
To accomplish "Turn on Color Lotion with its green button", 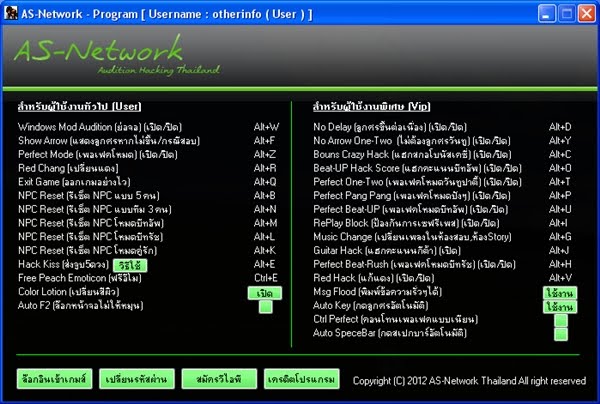I will [x=265, y=293].
